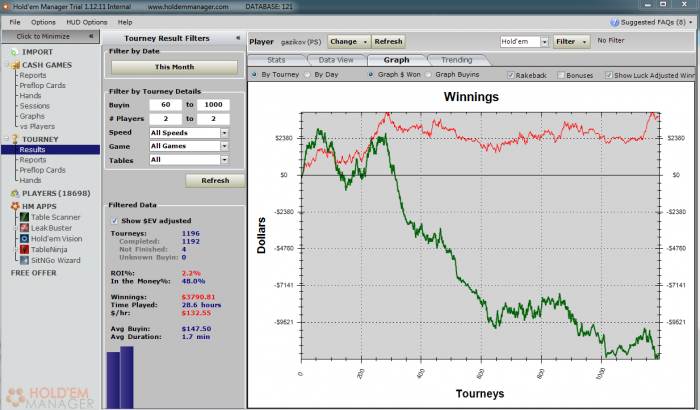Select the By Tourney radio button

[254, 75]
